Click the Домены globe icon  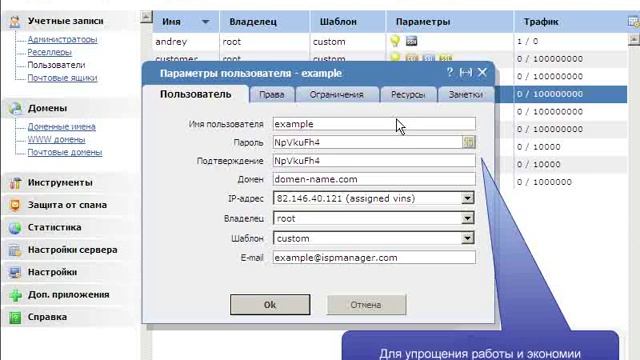pos(15,108)
